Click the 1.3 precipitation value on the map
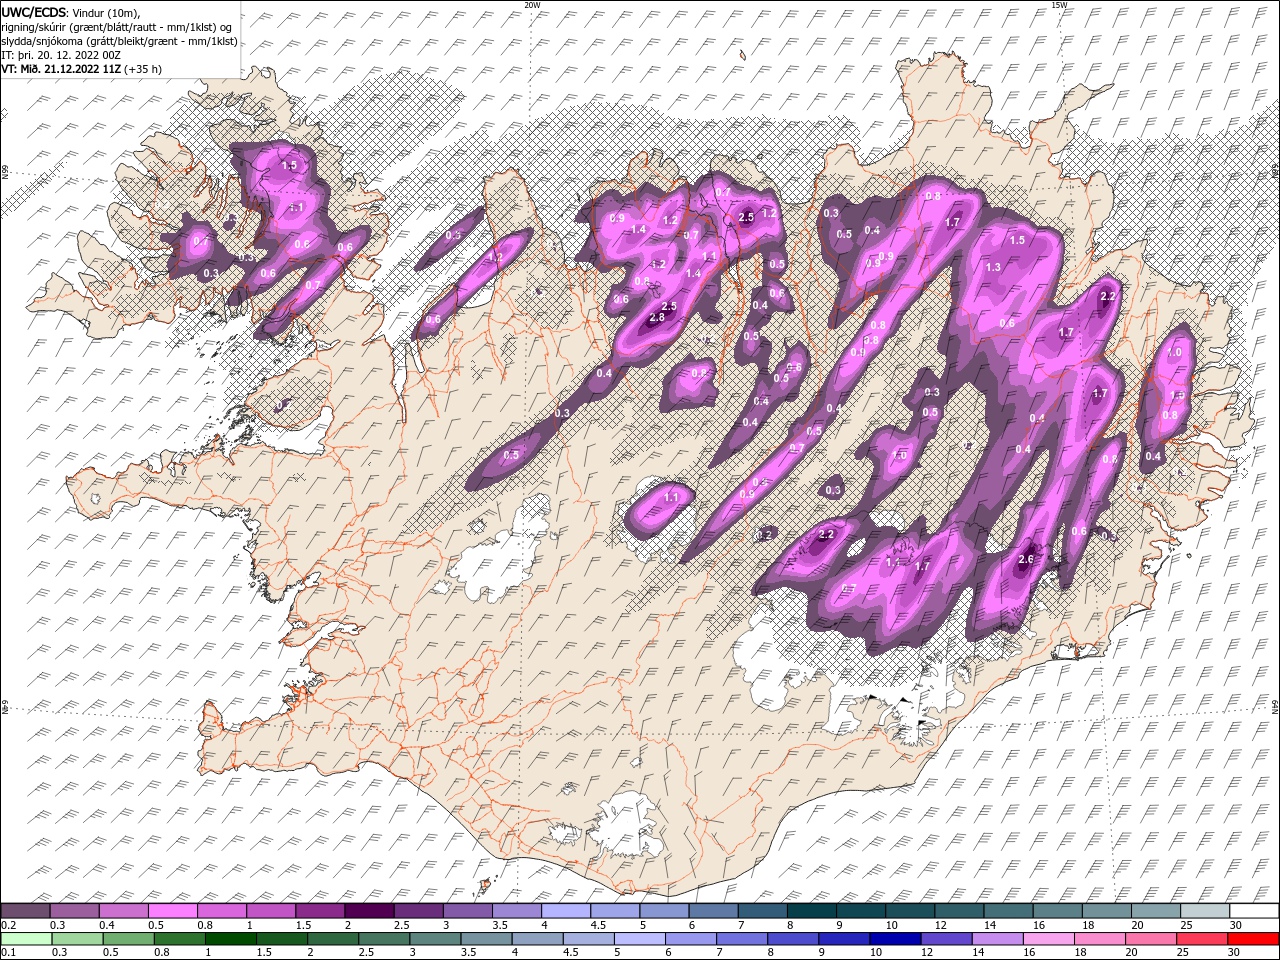 tap(993, 267)
